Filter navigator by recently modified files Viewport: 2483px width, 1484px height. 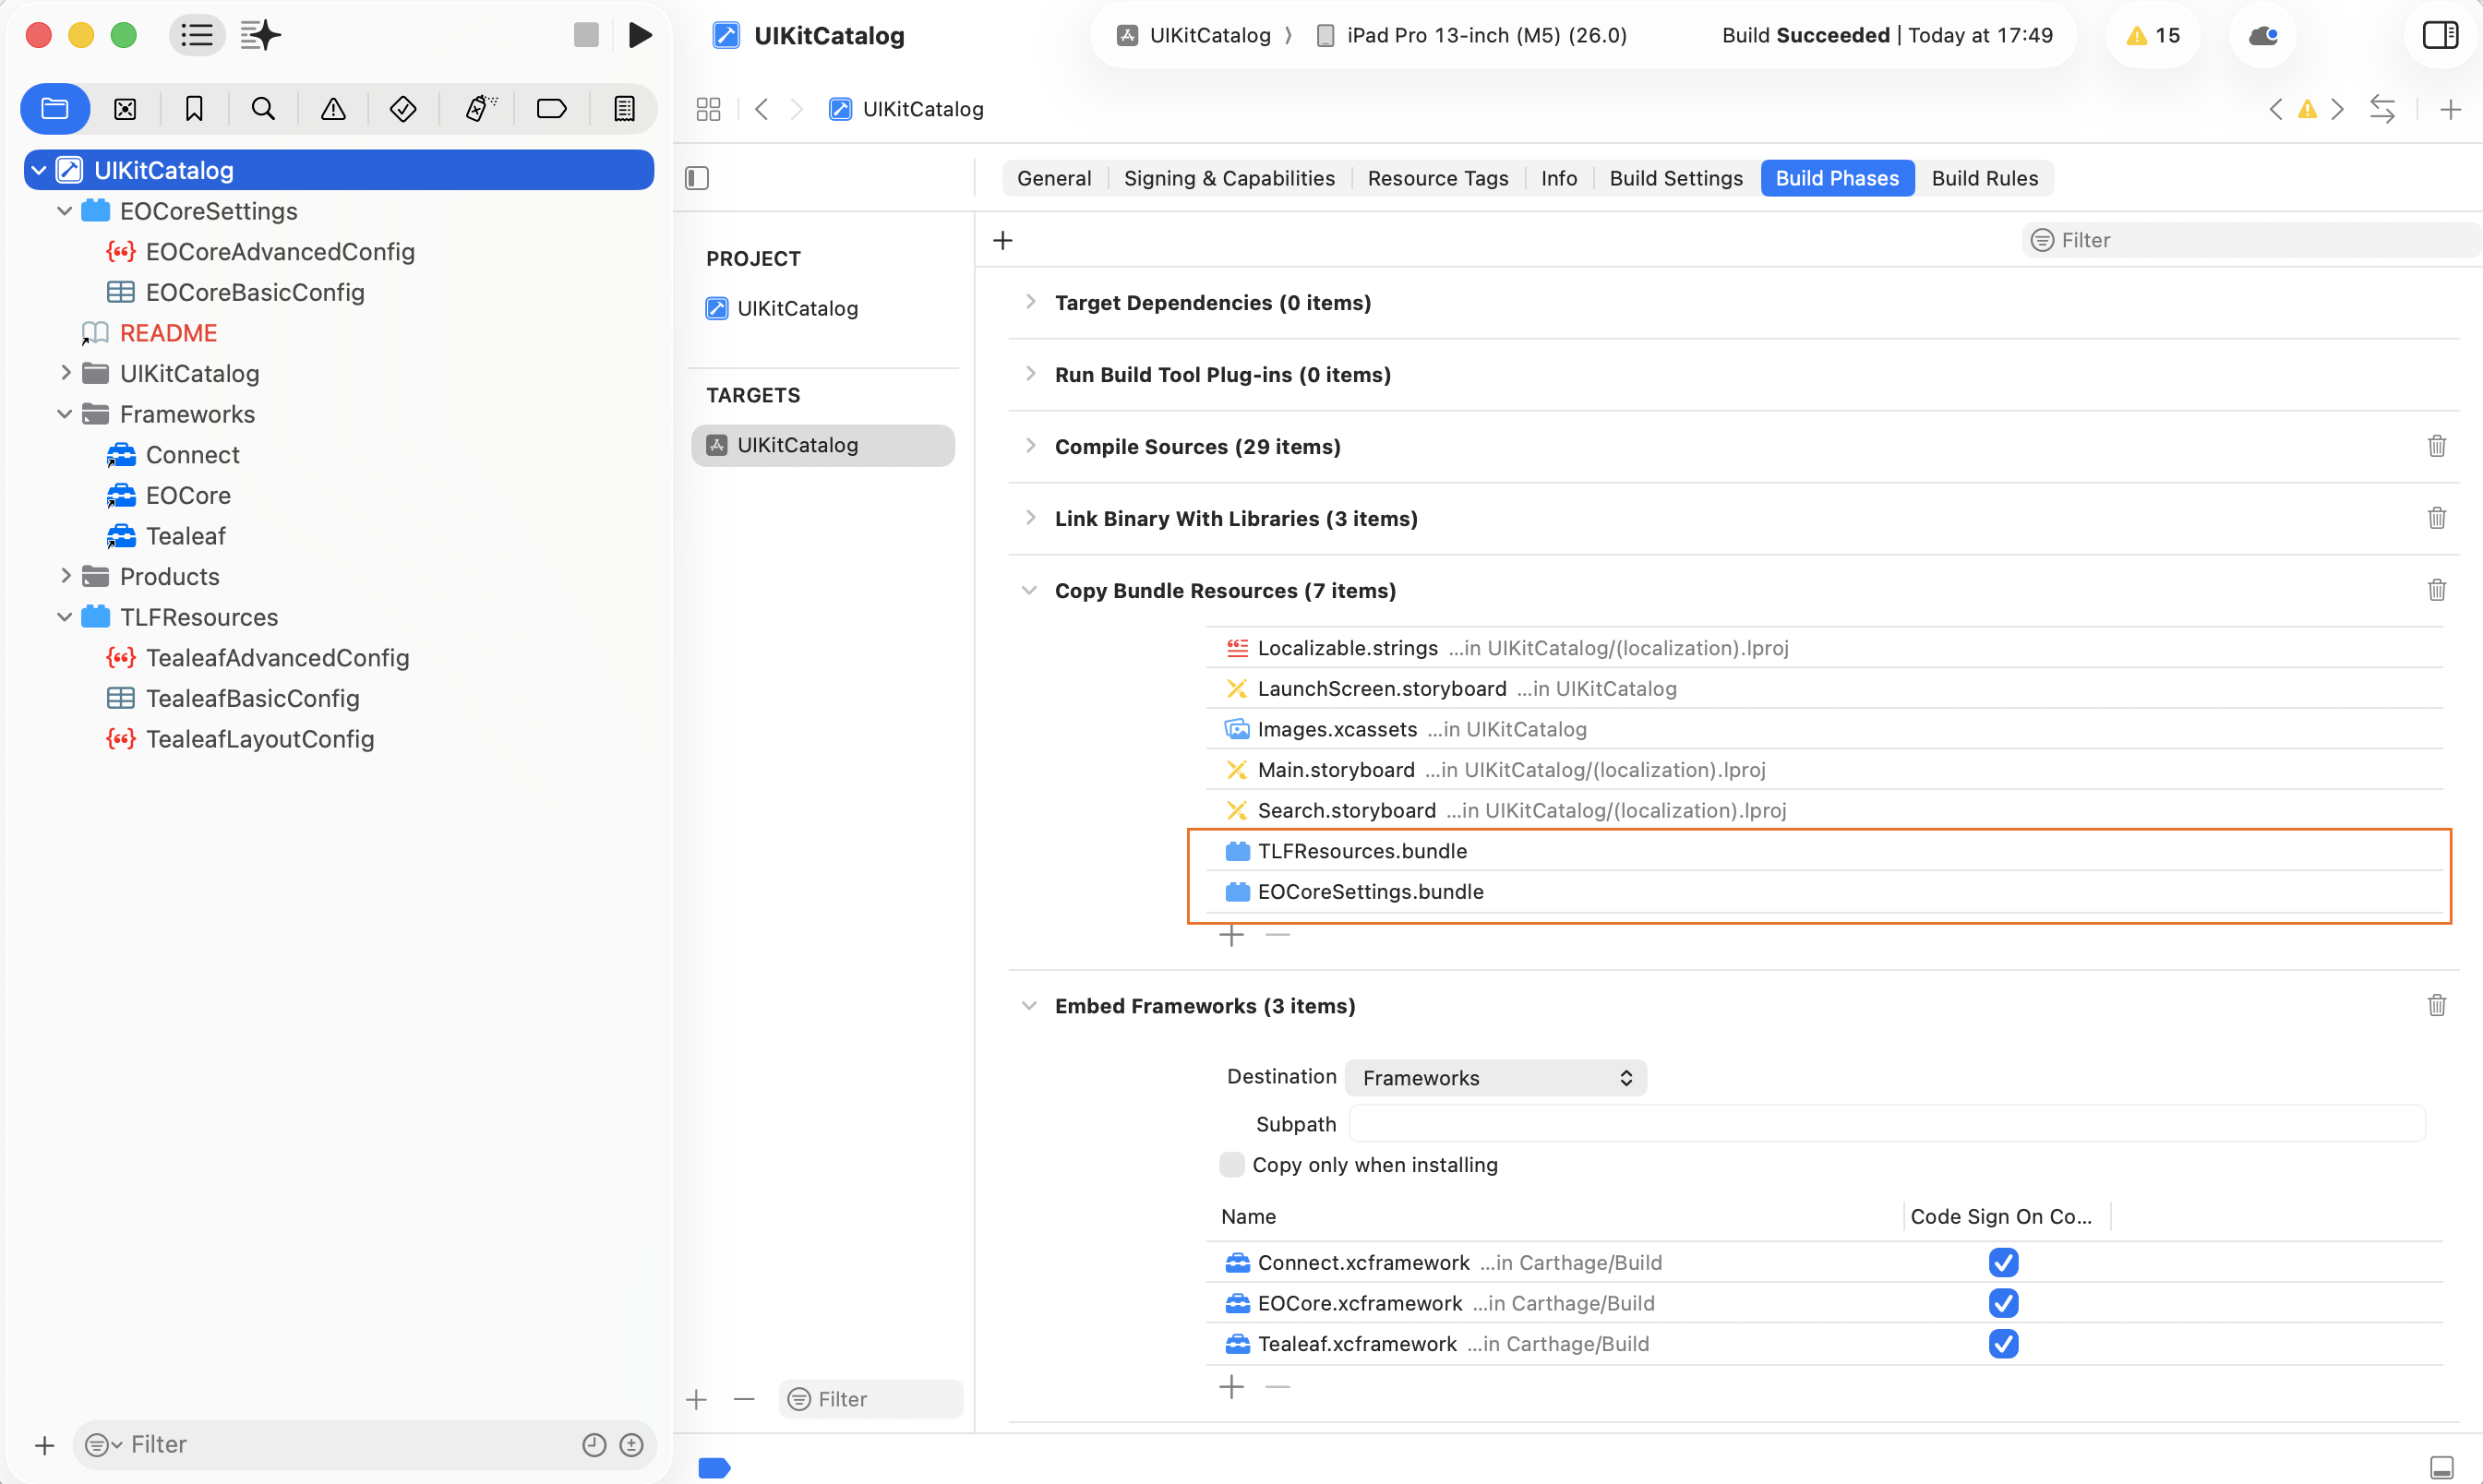click(x=594, y=1445)
